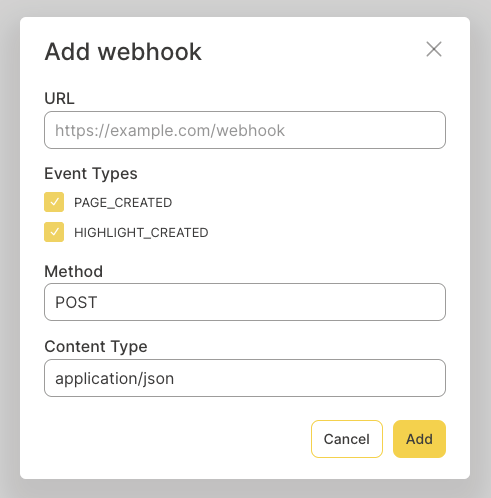
Task: Click the Event Types heading
Action: pos(91,174)
